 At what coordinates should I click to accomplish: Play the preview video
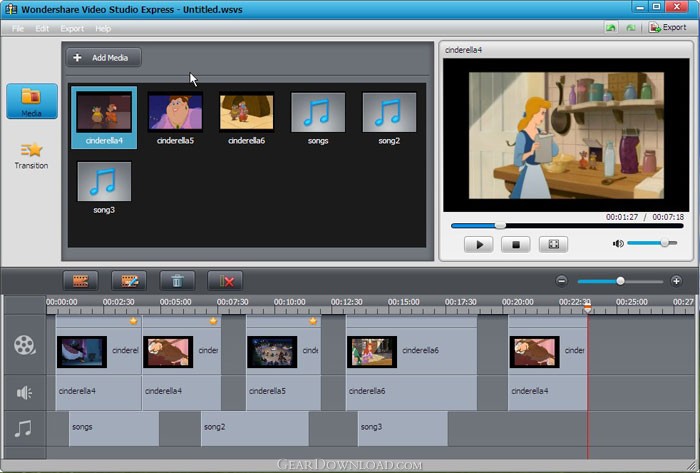coord(479,245)
